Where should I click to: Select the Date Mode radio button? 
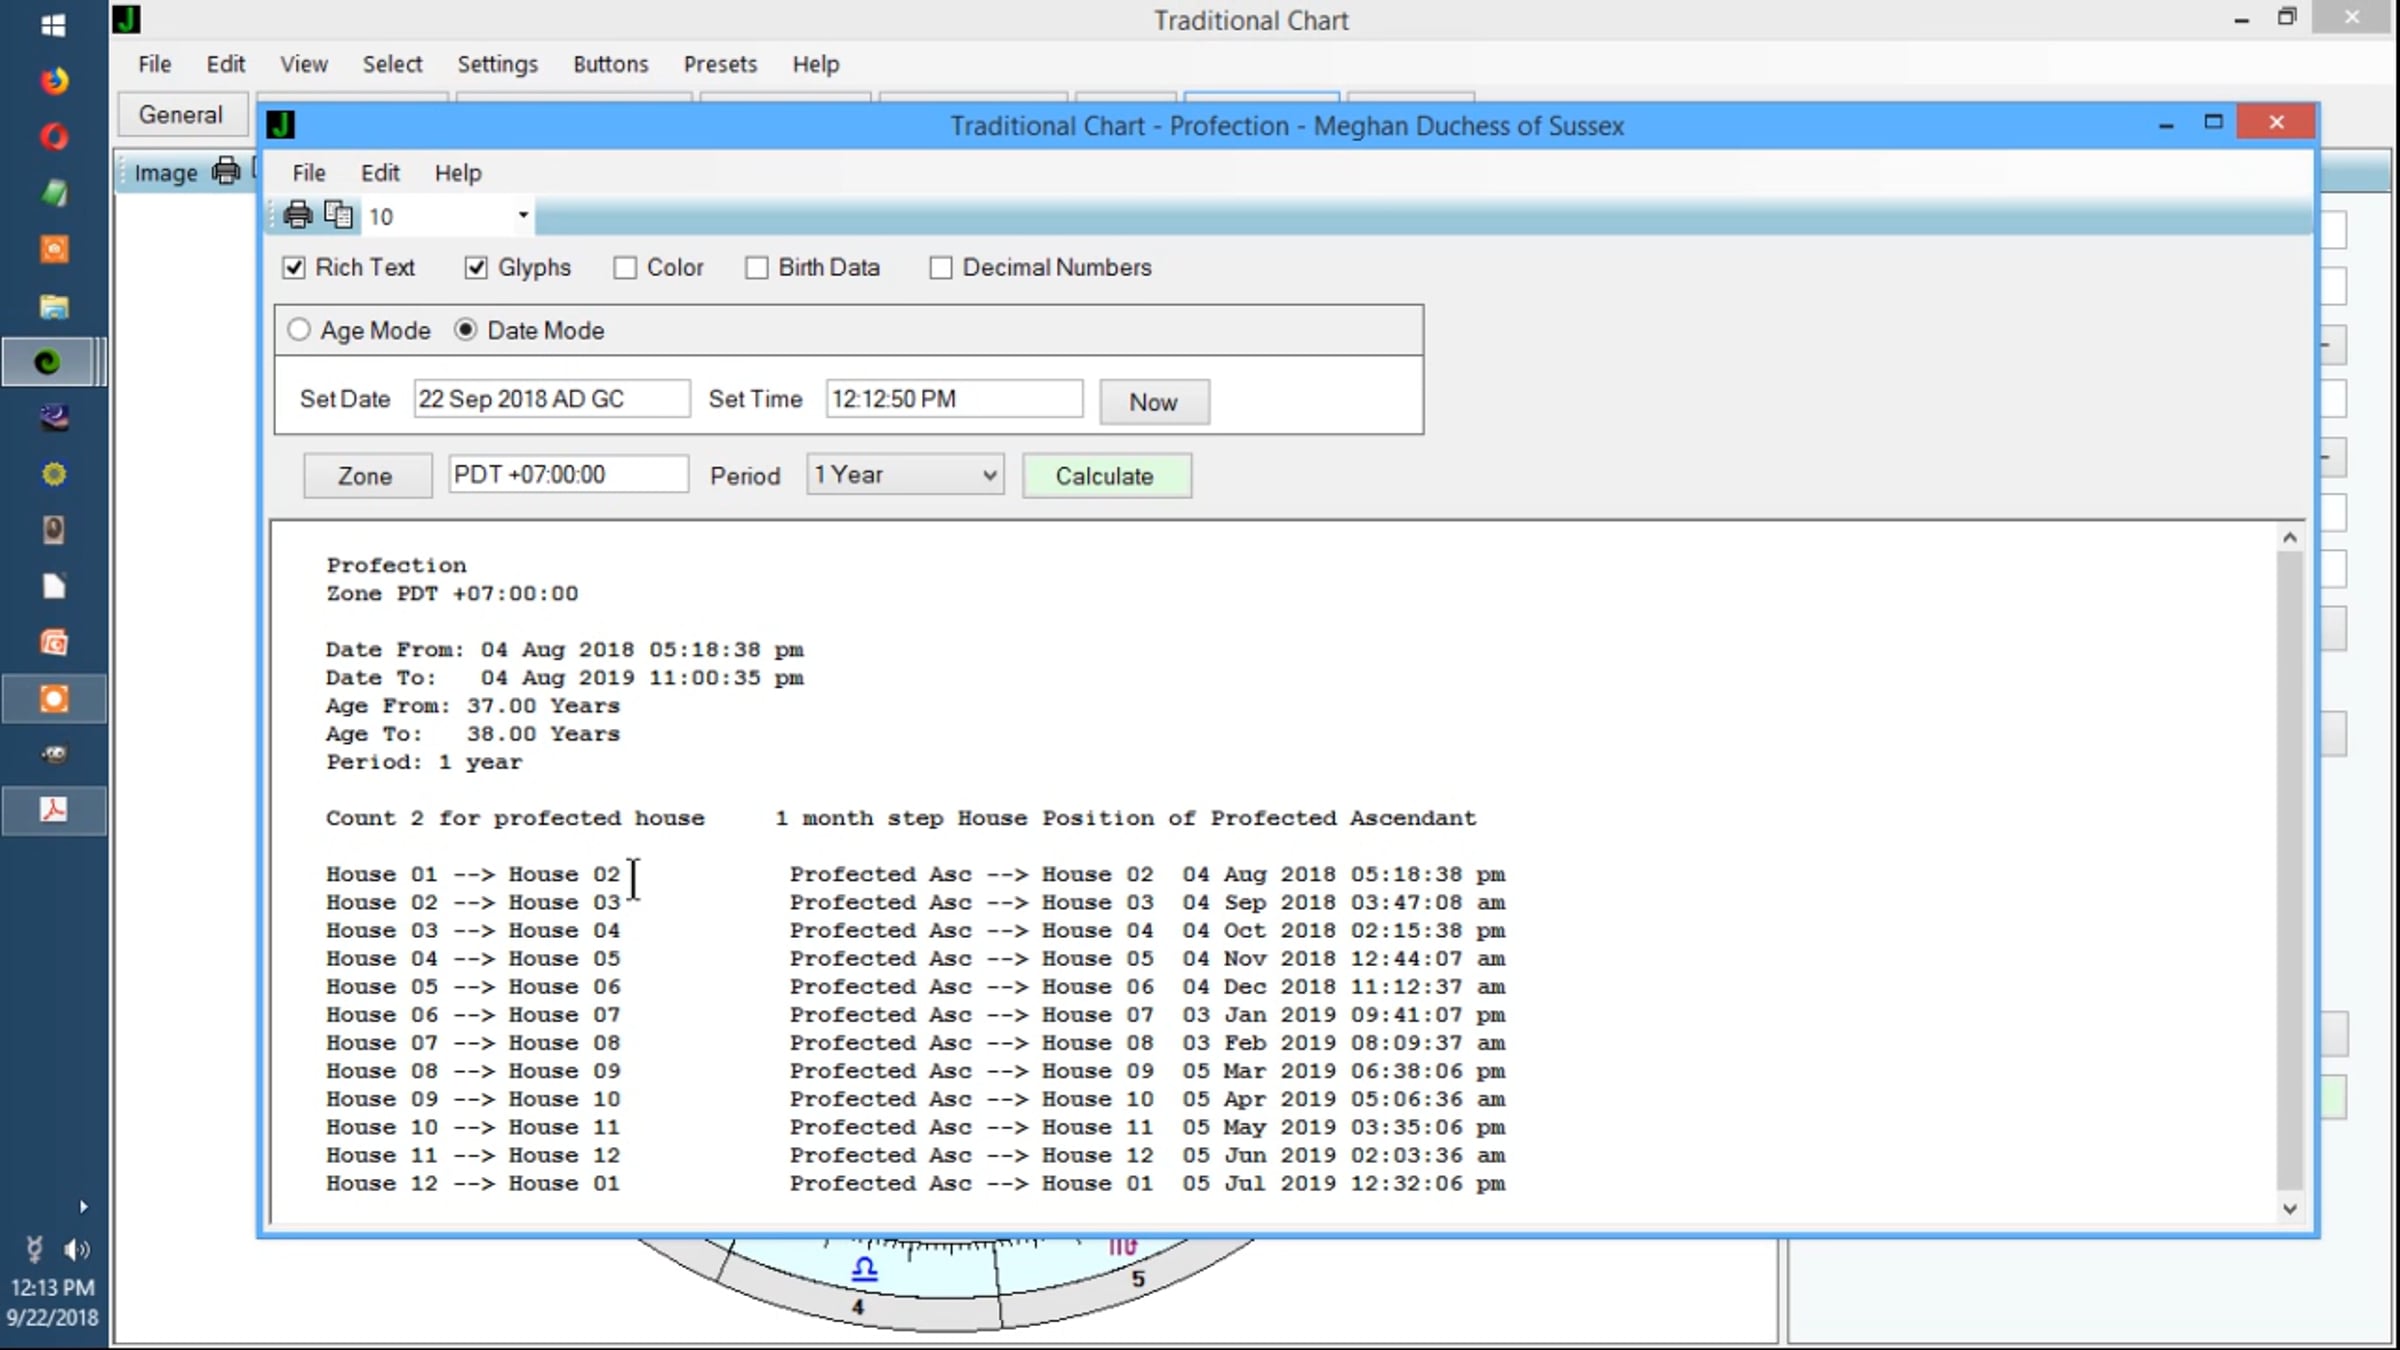tap(466, 330)
